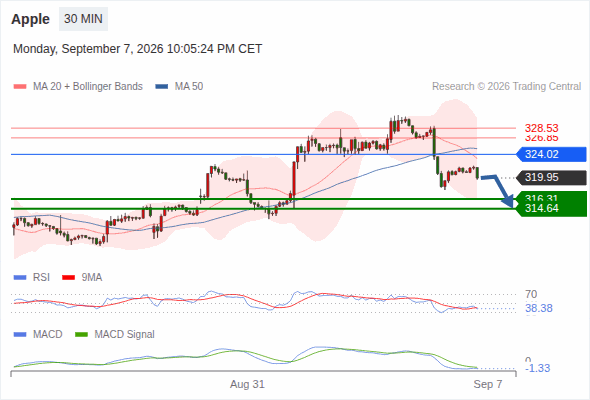590x400 pixels.
Task: Toggle the MA 50 legend entry
Action: click(x=179, y=86)
